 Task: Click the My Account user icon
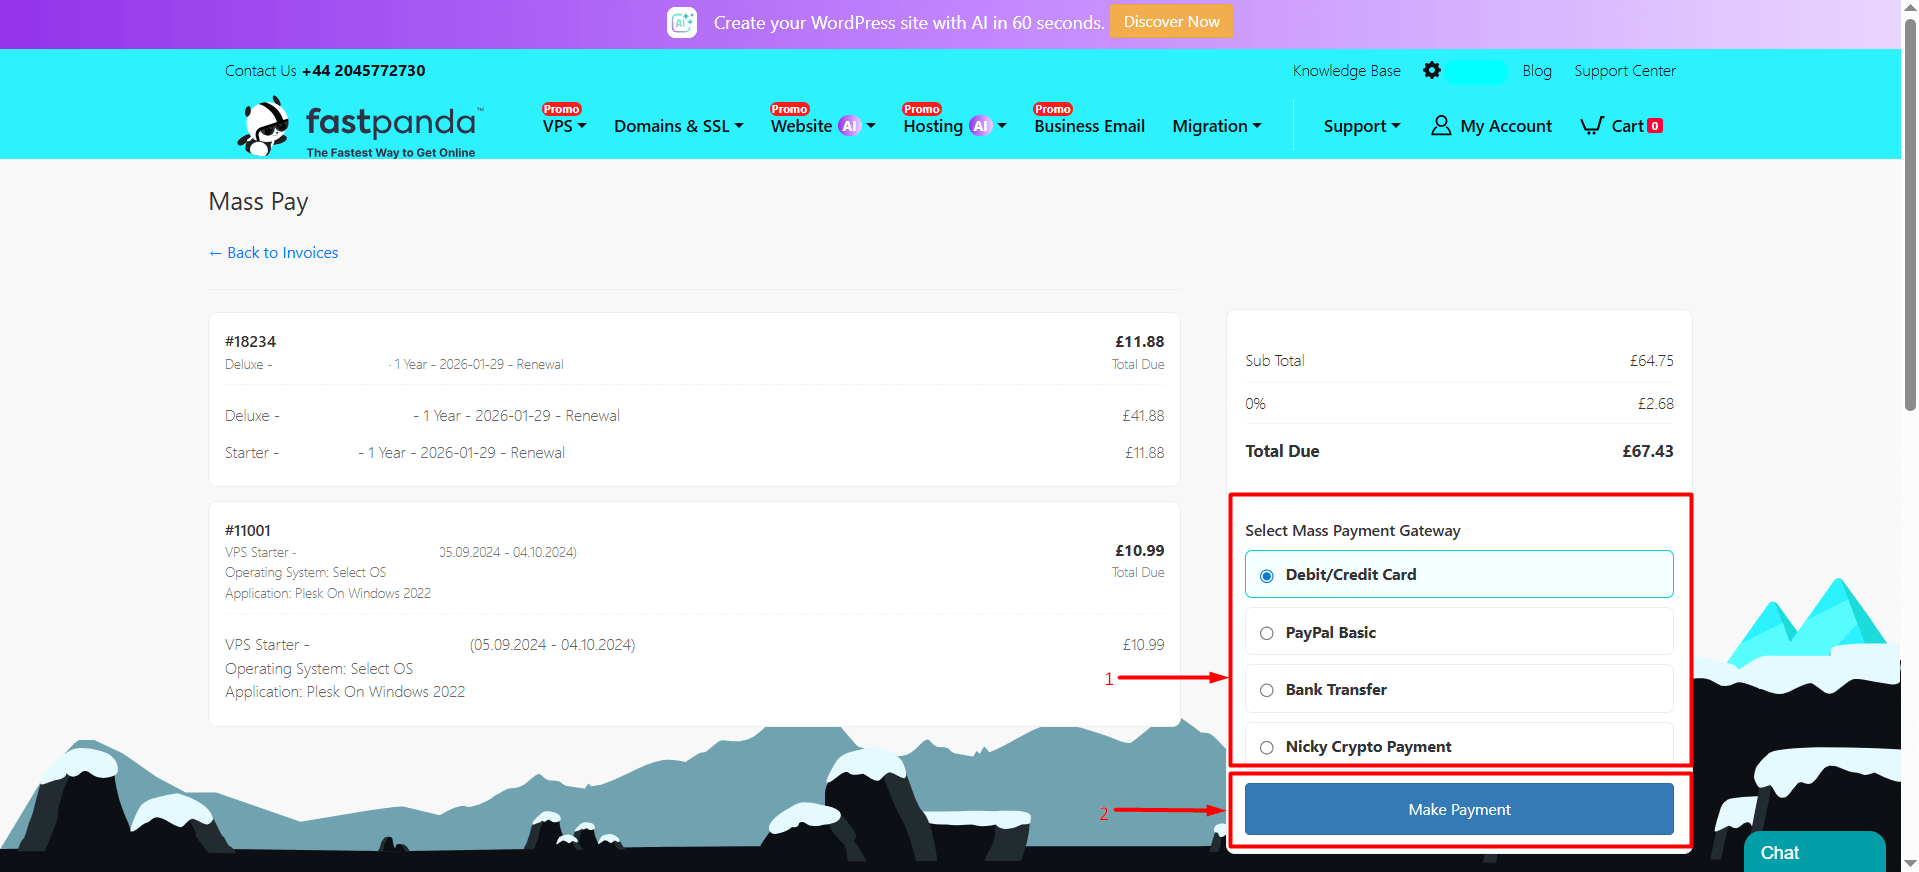point(1441,126)
